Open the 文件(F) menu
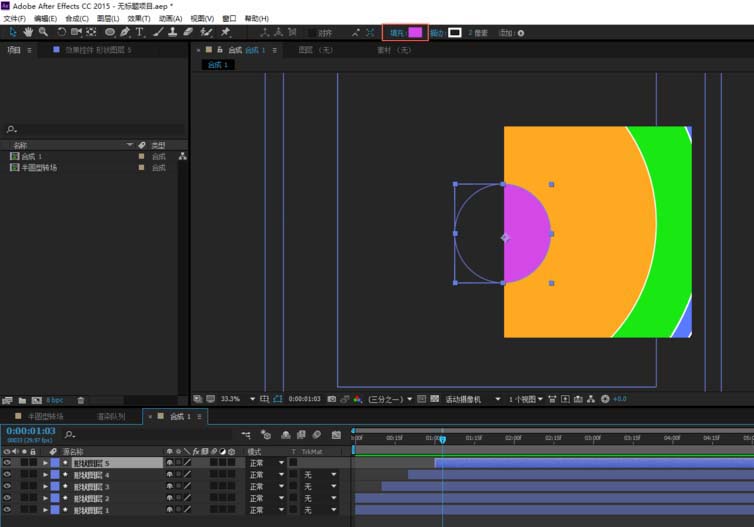 point(14,18)
